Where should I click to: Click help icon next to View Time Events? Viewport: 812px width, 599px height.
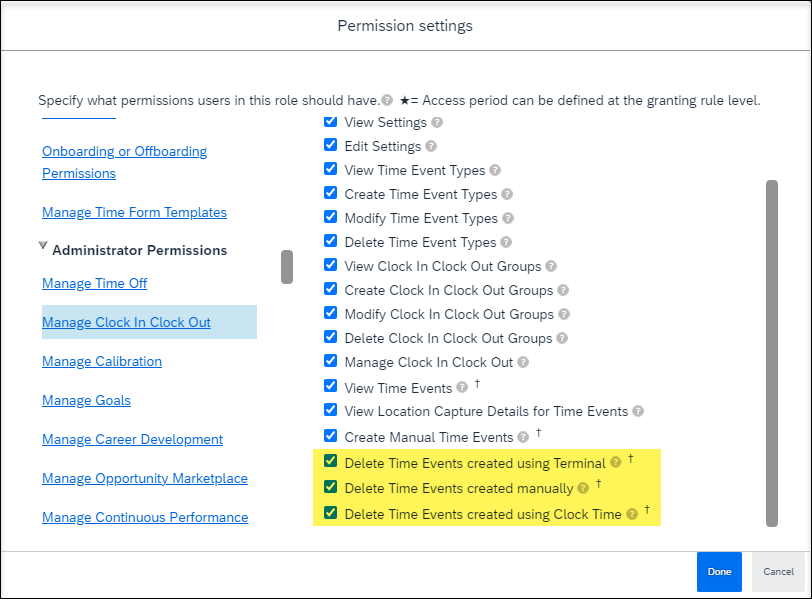point(462,387)
